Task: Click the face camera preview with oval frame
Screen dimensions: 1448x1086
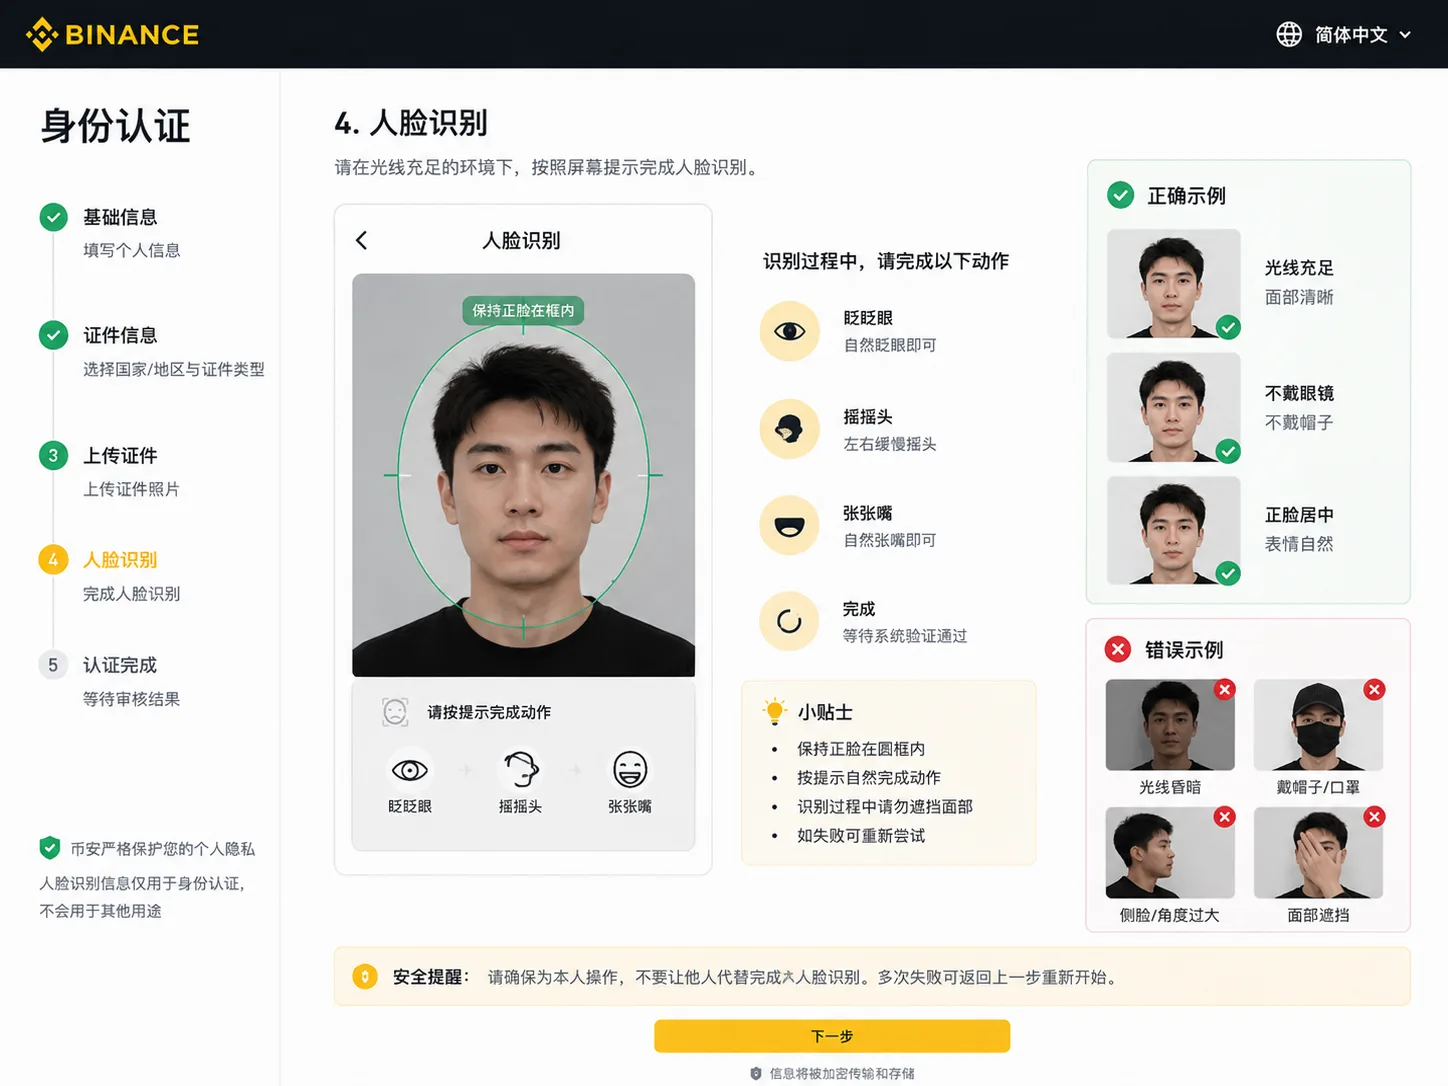Action: point(524,475)
